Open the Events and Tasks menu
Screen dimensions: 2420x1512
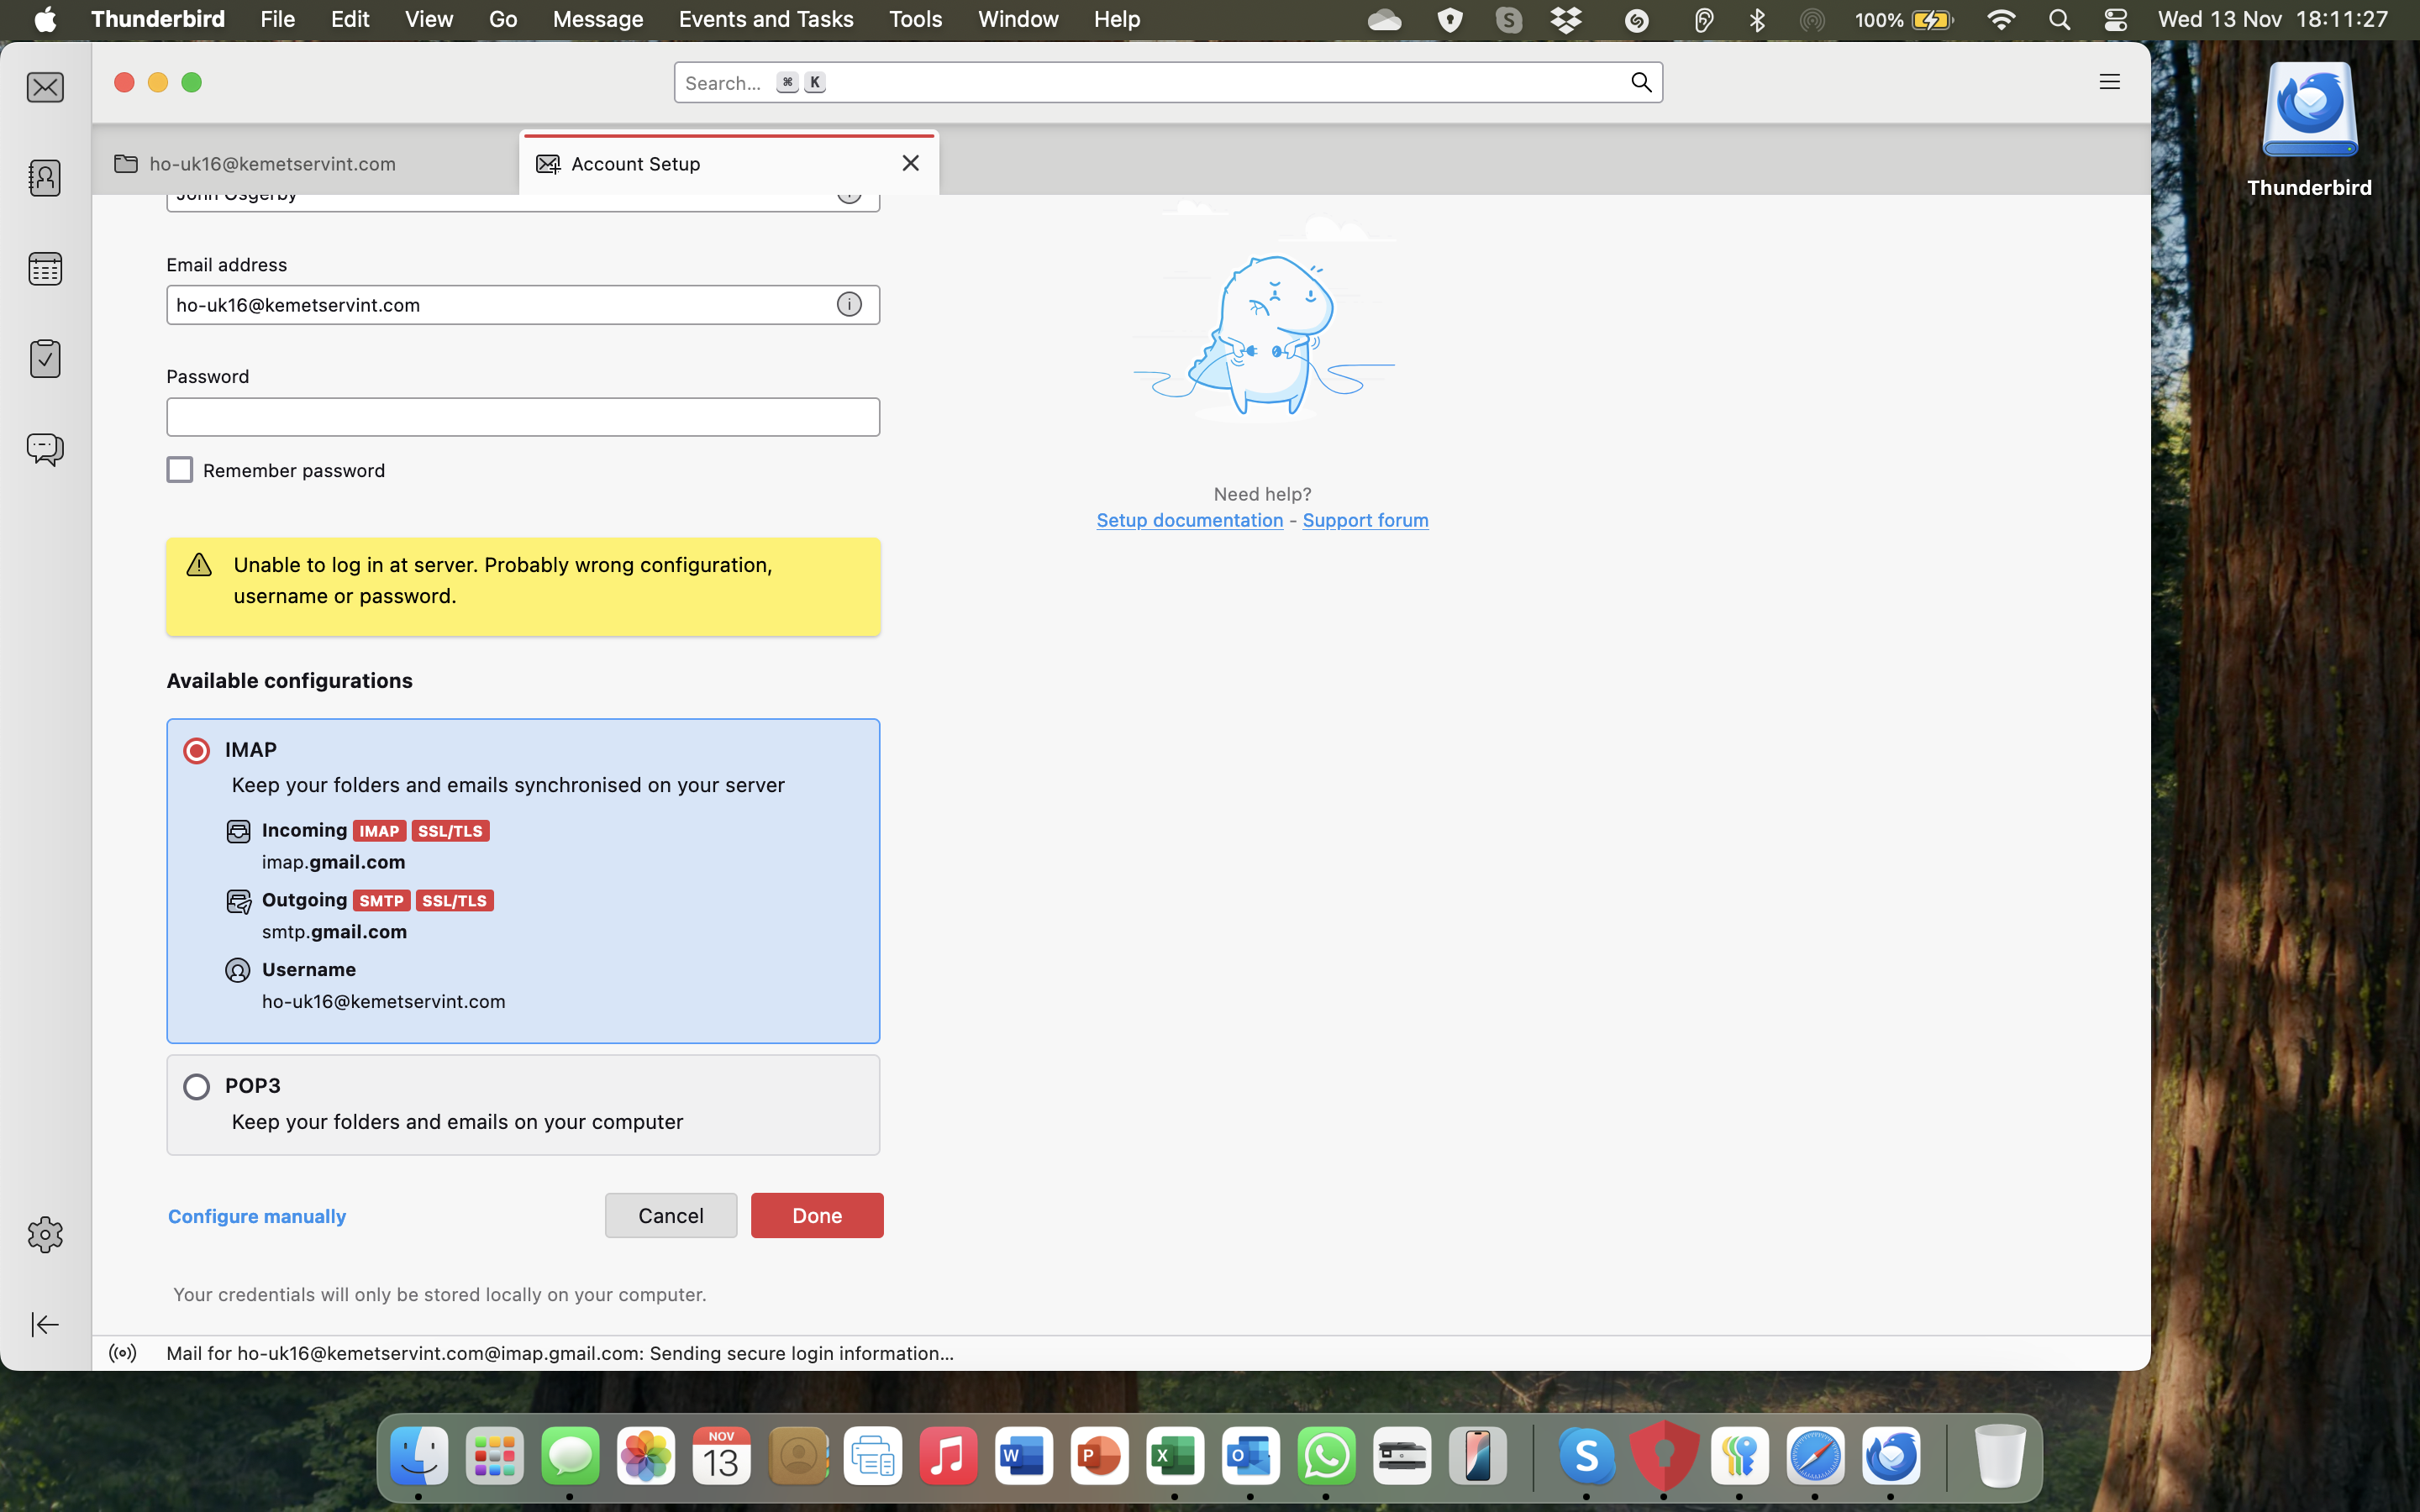coord(765,19)
